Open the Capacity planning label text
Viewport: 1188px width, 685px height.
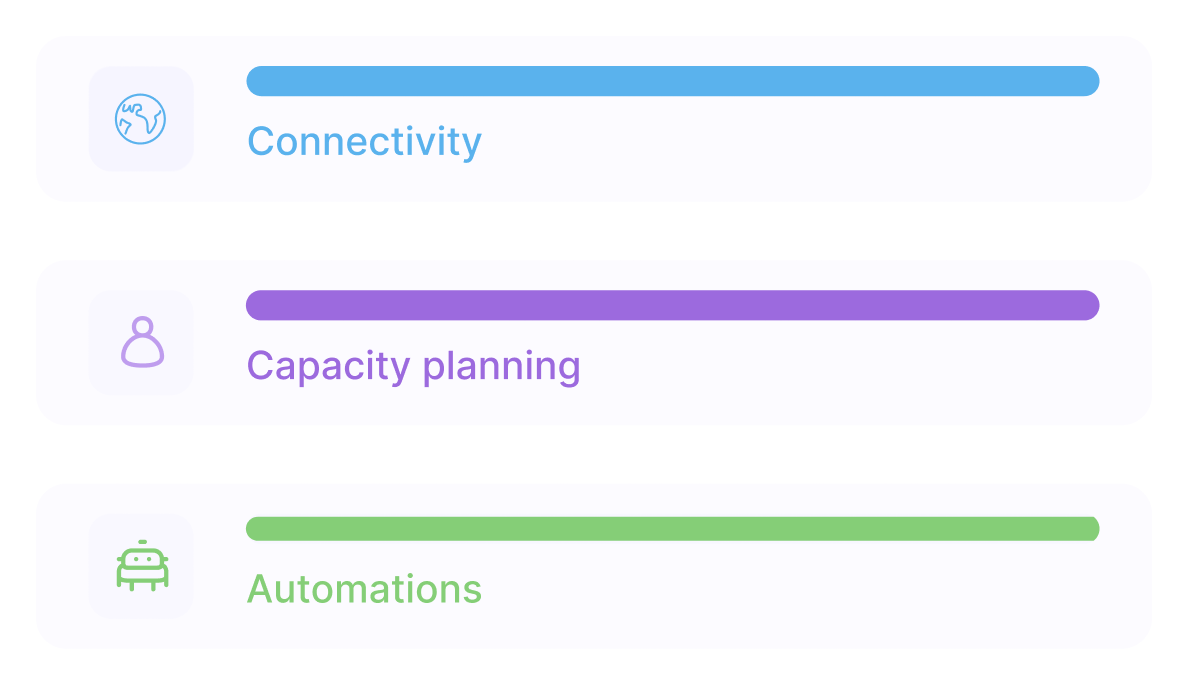point(413,366)
